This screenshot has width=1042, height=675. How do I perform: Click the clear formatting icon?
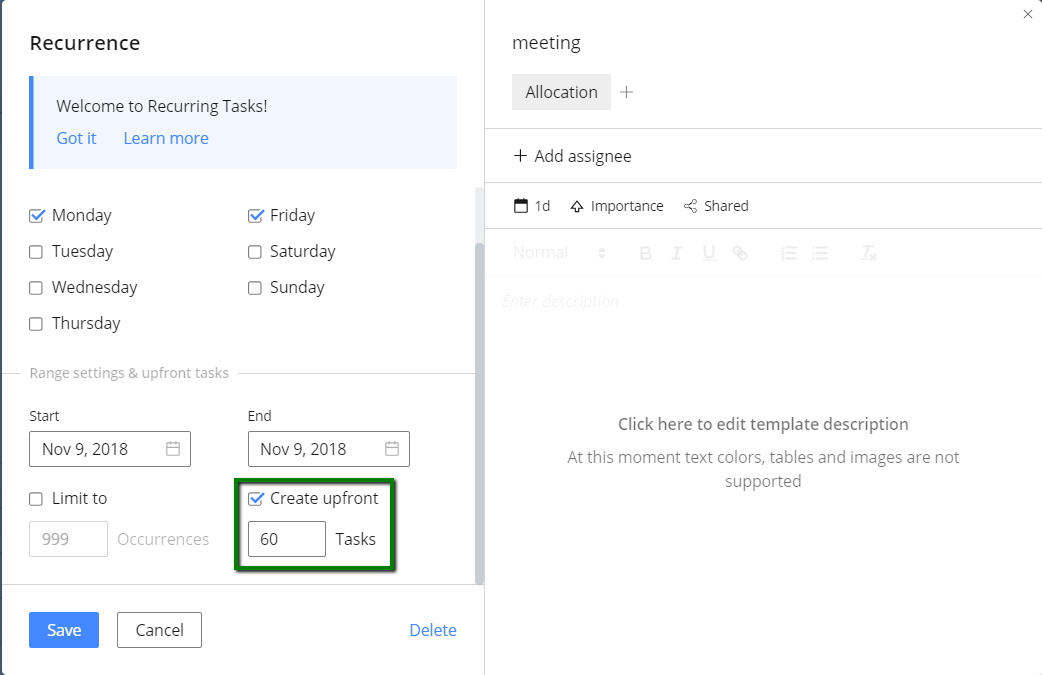click(869, 254)
